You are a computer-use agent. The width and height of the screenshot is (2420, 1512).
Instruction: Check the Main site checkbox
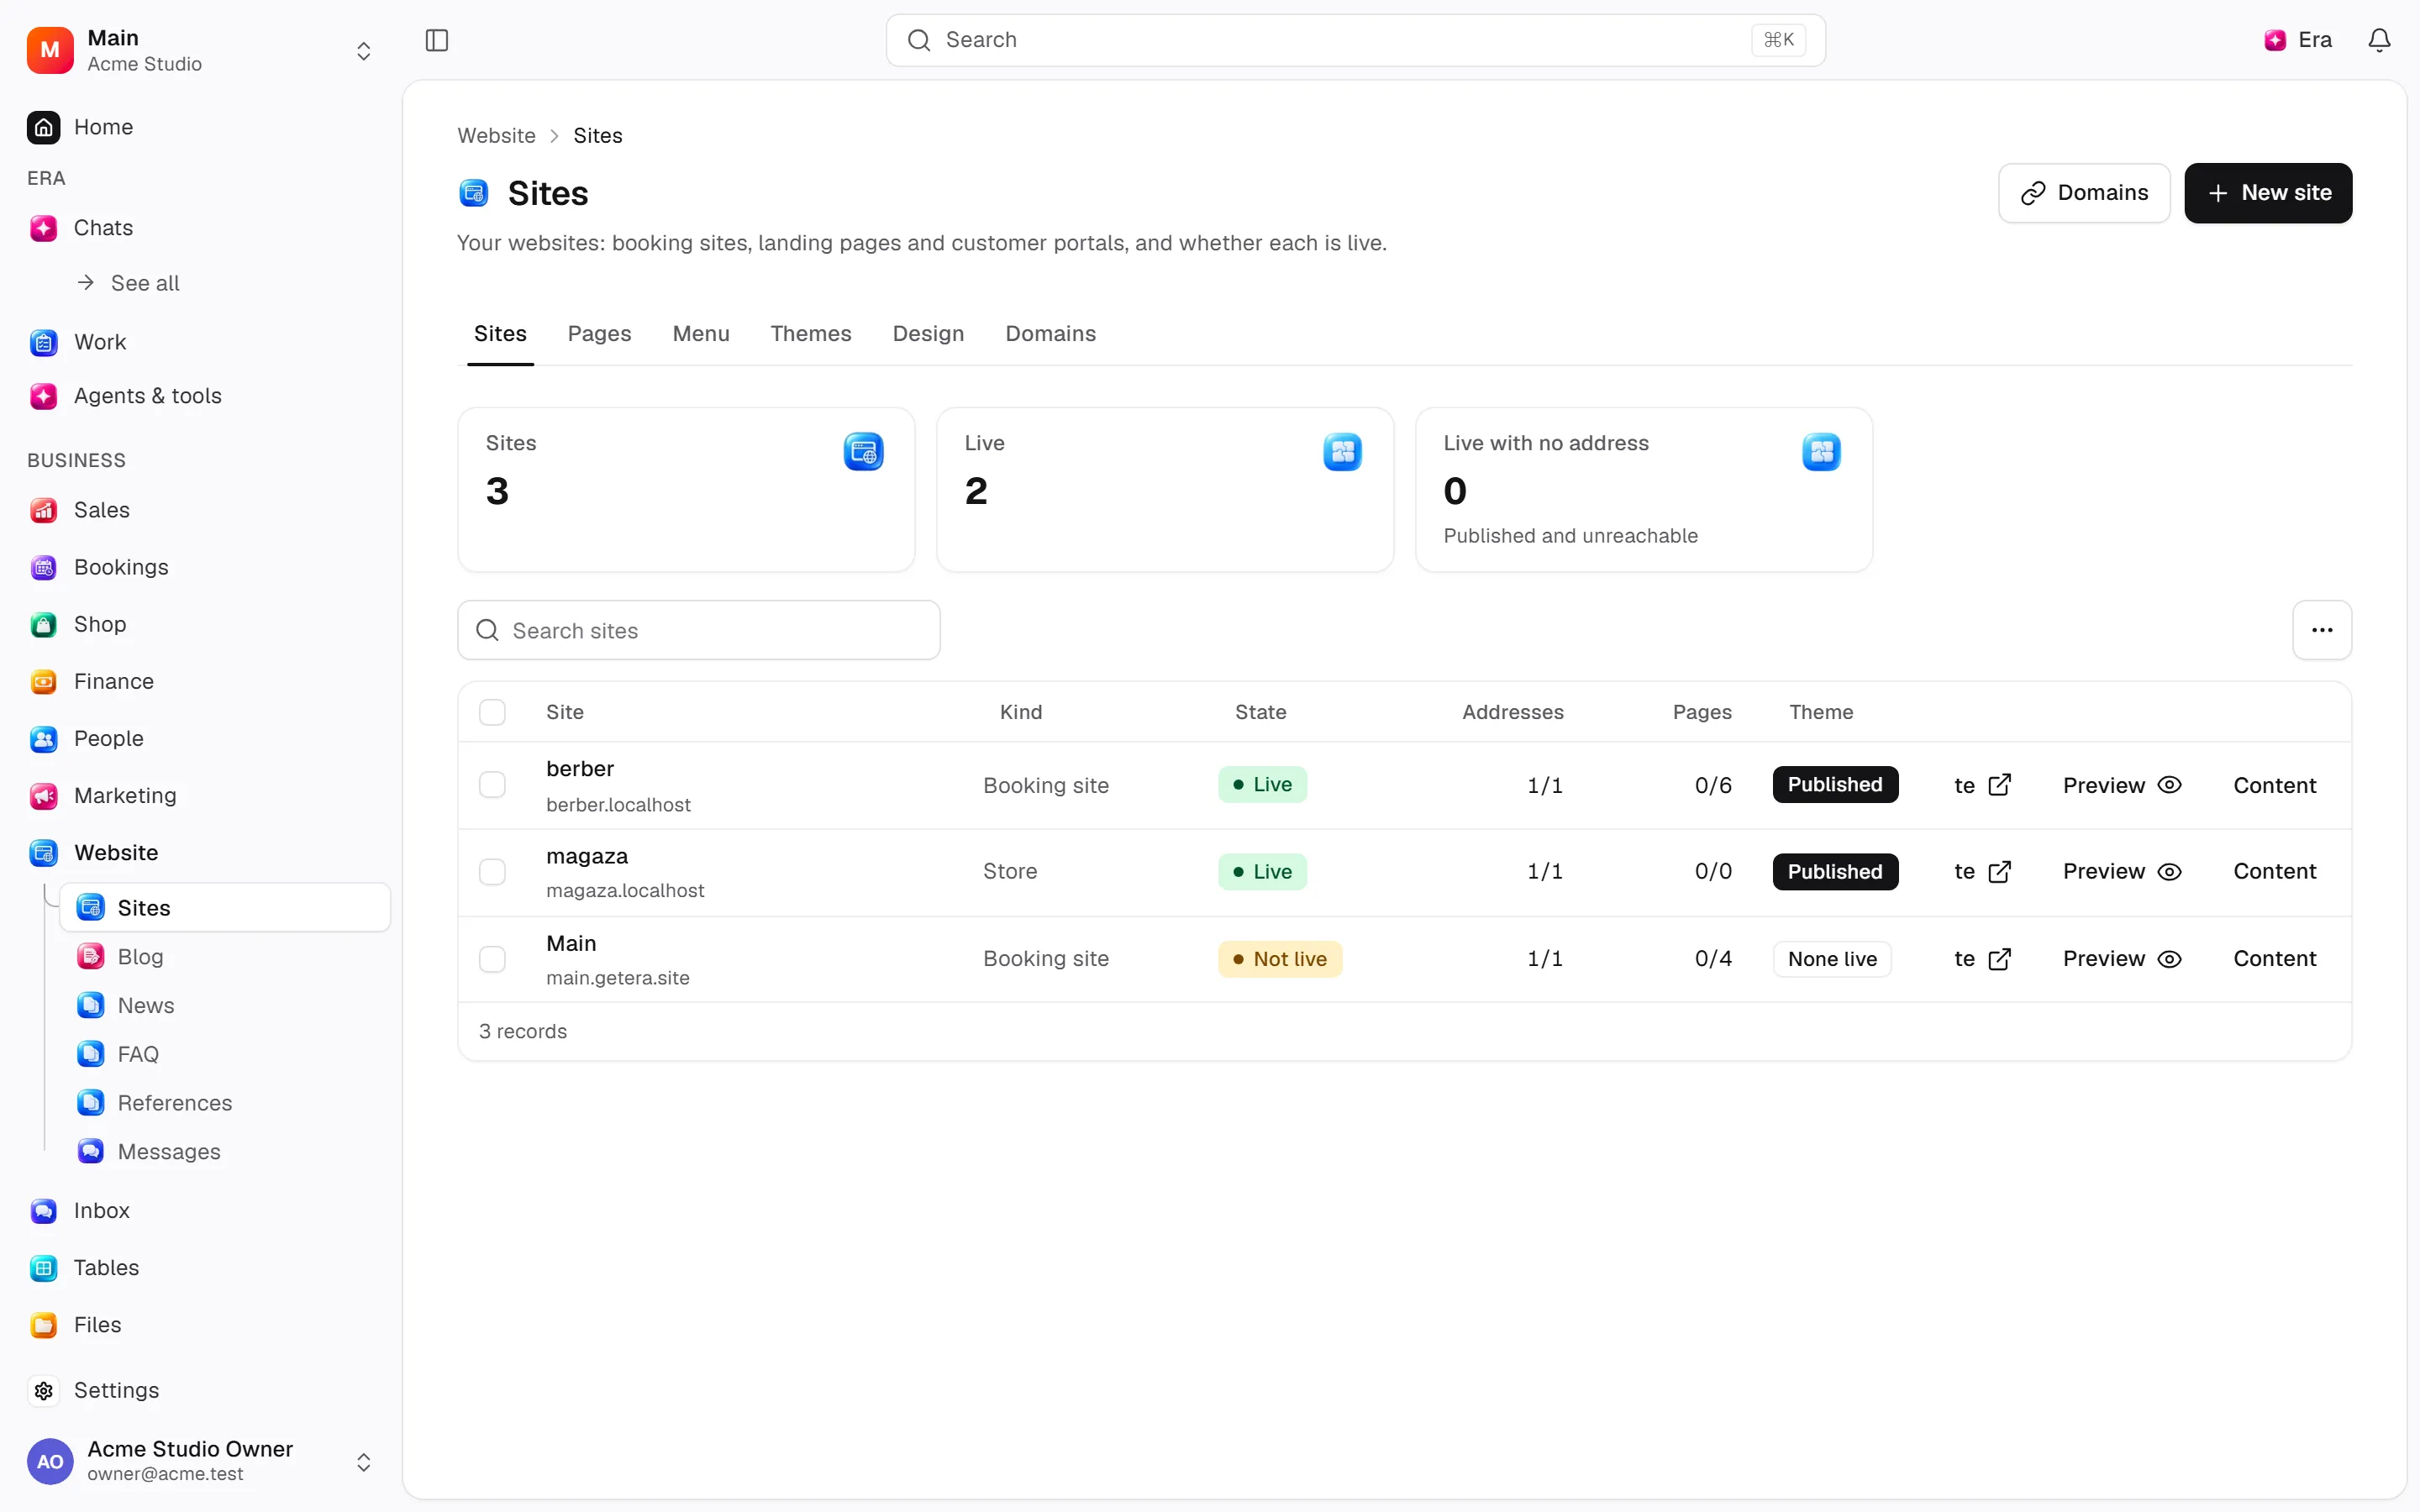pos(492,959)
